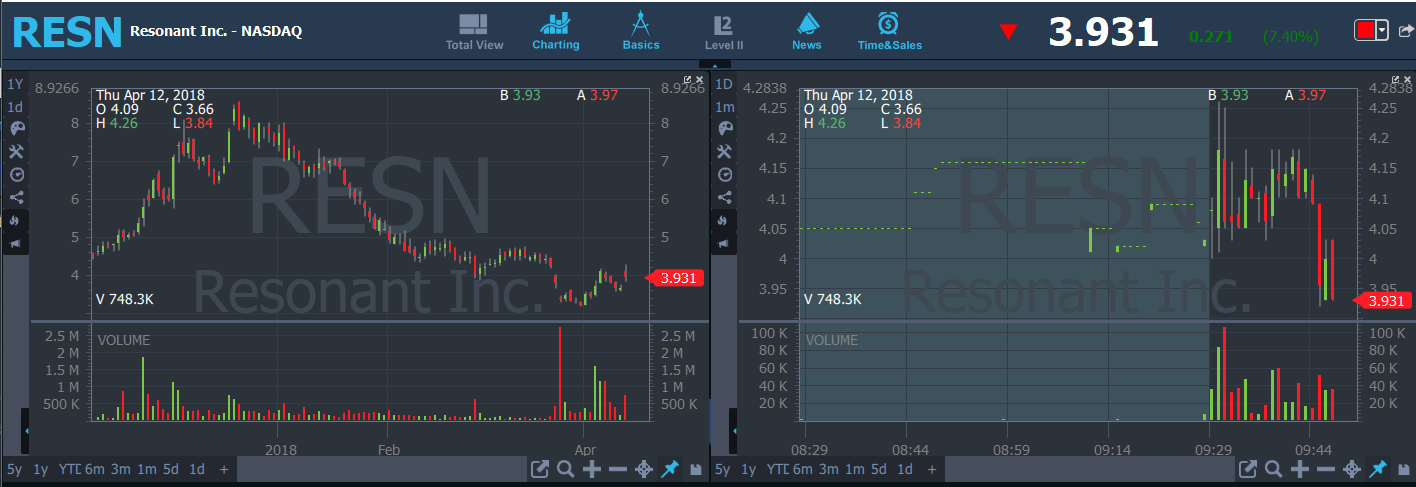Open the drawing tools icon on right chart
Image resolution: width=1416 pixels, height=487 pixels.
click(x=725, y=151)
